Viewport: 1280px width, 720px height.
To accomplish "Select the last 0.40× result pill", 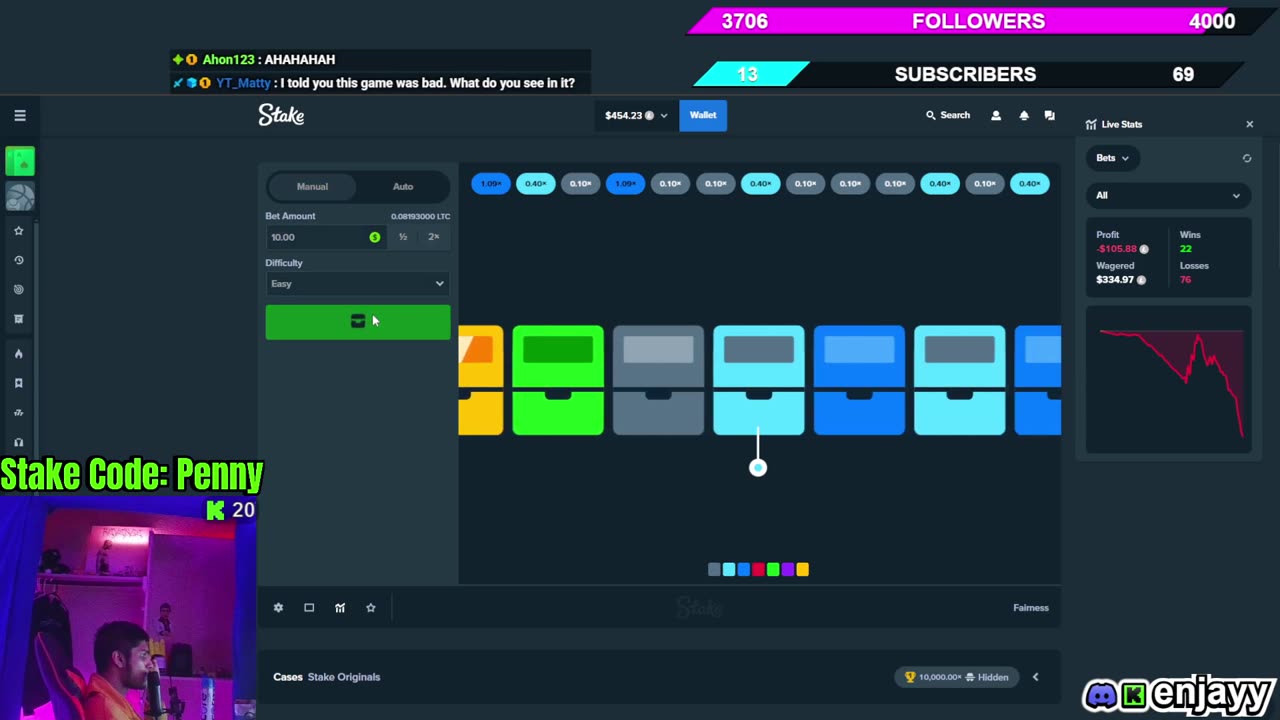I will (x=1030, y=183).
